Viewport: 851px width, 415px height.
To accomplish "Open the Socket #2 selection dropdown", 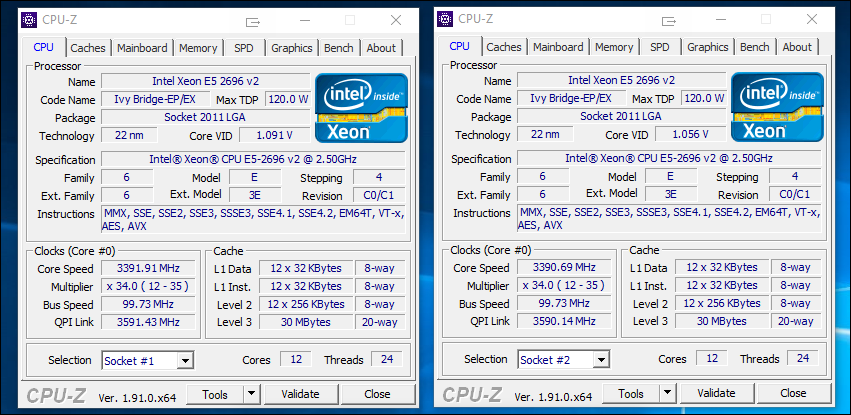I will [x=601, y=359].
